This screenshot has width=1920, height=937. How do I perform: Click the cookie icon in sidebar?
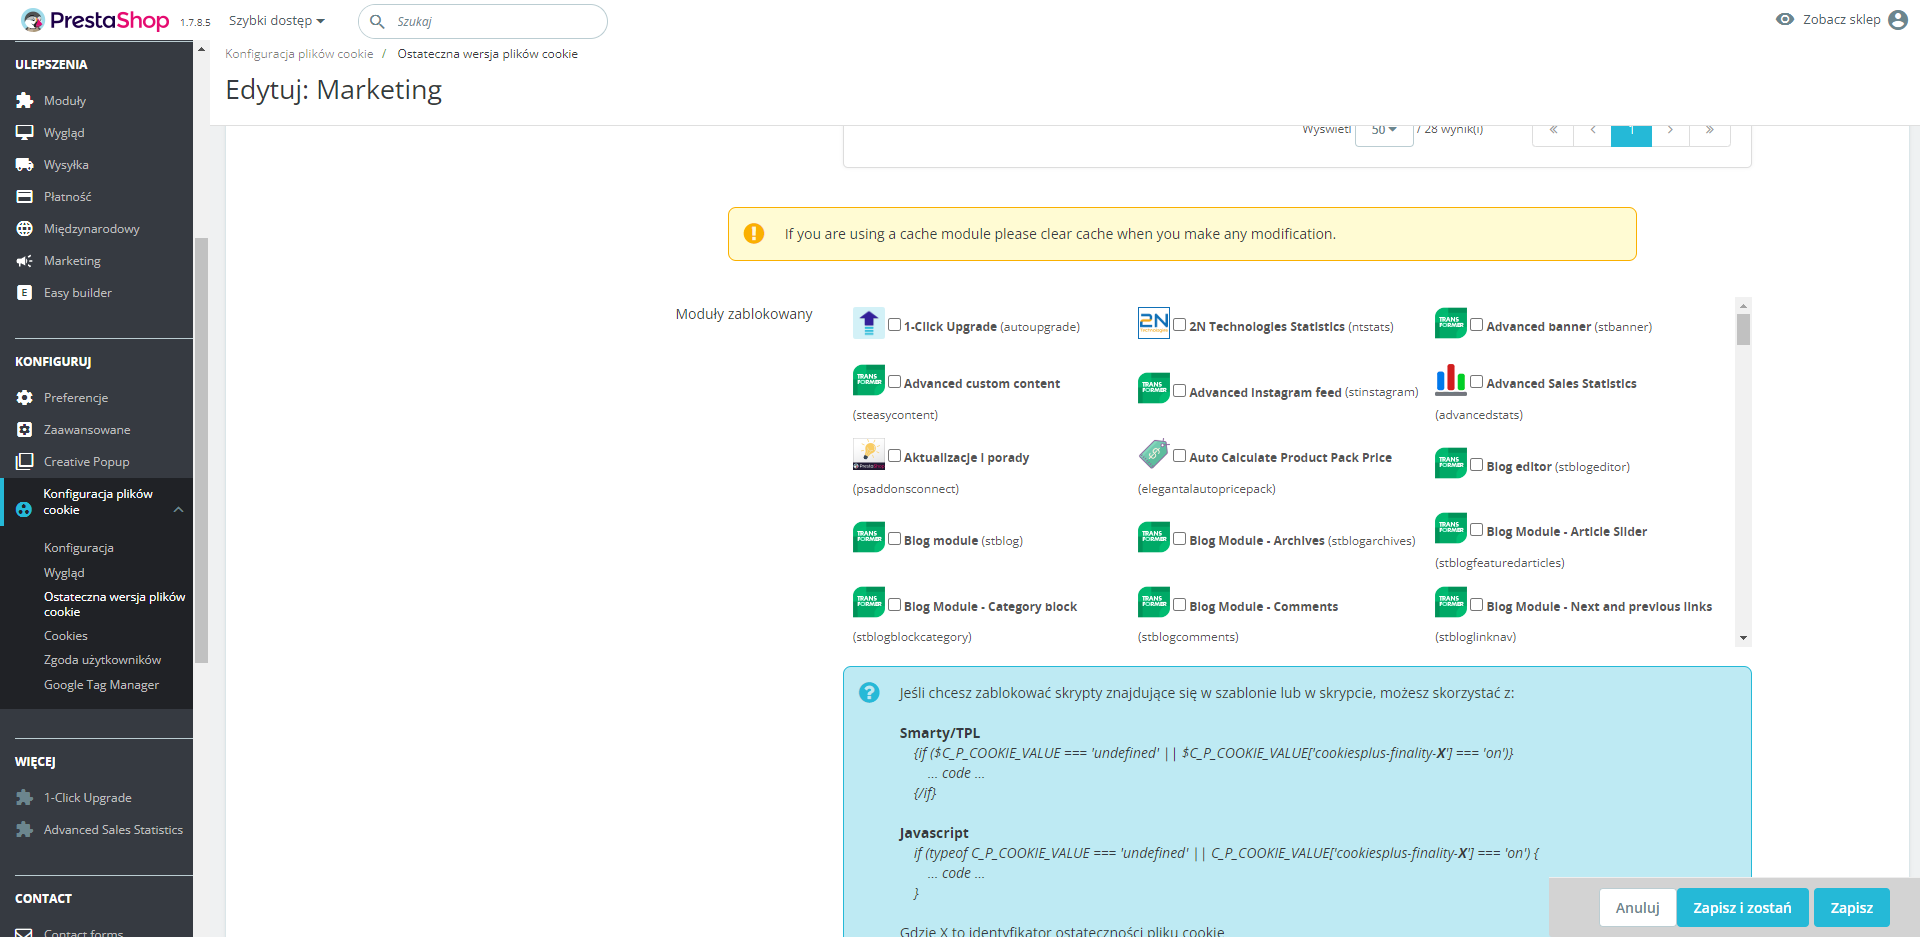click(x=24, y=510)
